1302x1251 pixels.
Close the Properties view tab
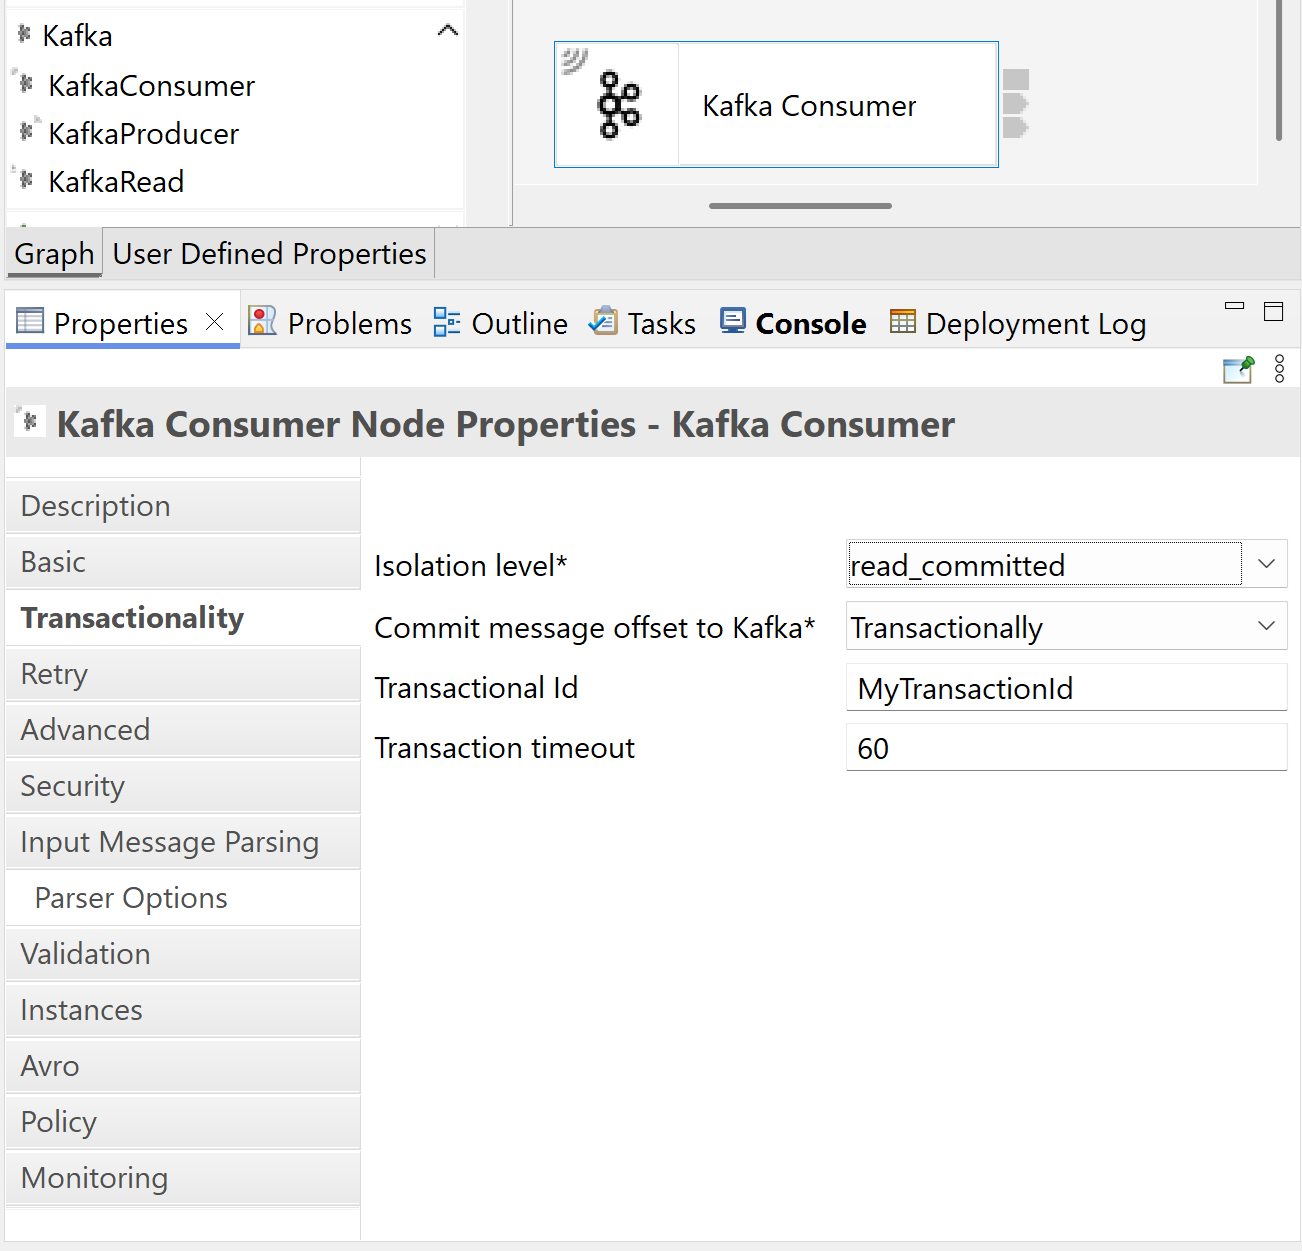(214, 322)
